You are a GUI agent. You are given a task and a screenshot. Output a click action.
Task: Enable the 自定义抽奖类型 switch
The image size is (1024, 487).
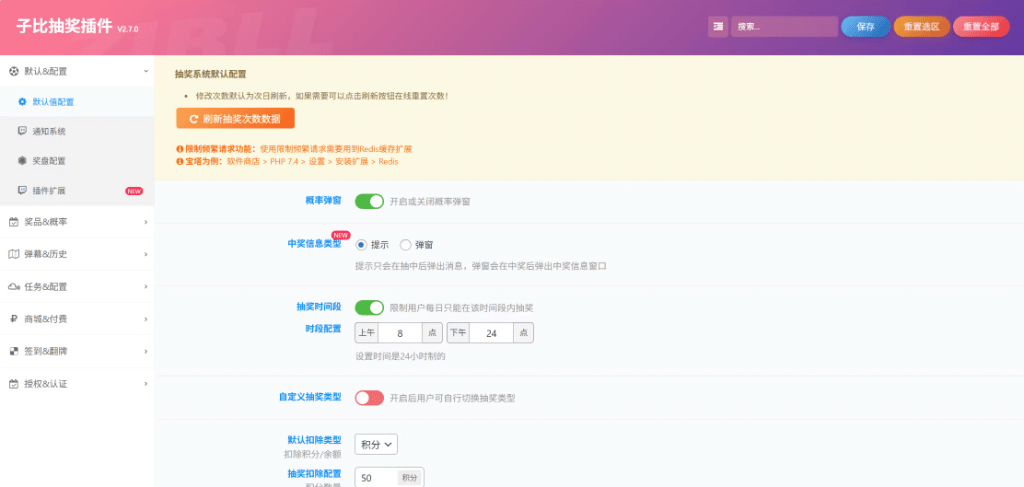(x=369, y=398)
